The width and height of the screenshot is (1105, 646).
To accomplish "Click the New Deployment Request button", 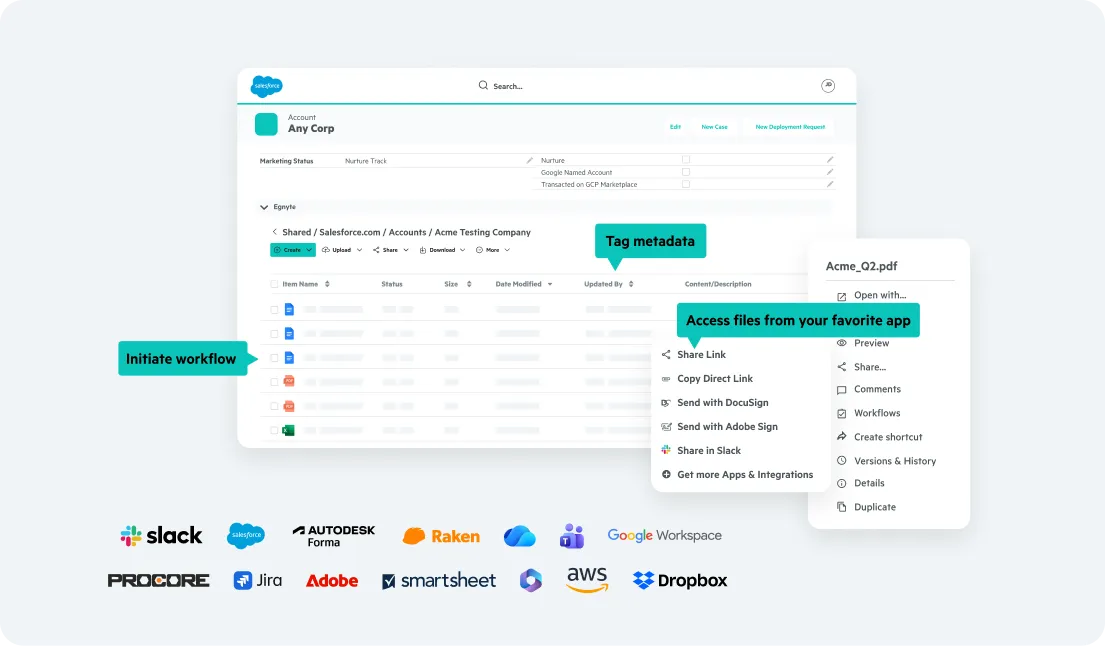I will (790, 127).
